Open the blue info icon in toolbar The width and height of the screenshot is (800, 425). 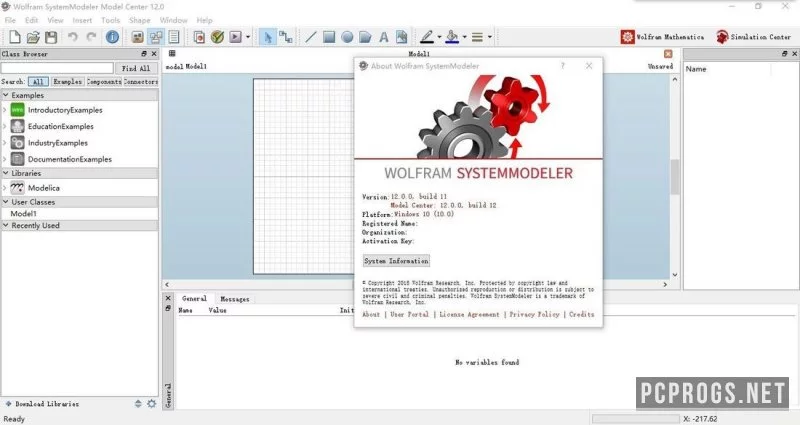coord(112,37)
